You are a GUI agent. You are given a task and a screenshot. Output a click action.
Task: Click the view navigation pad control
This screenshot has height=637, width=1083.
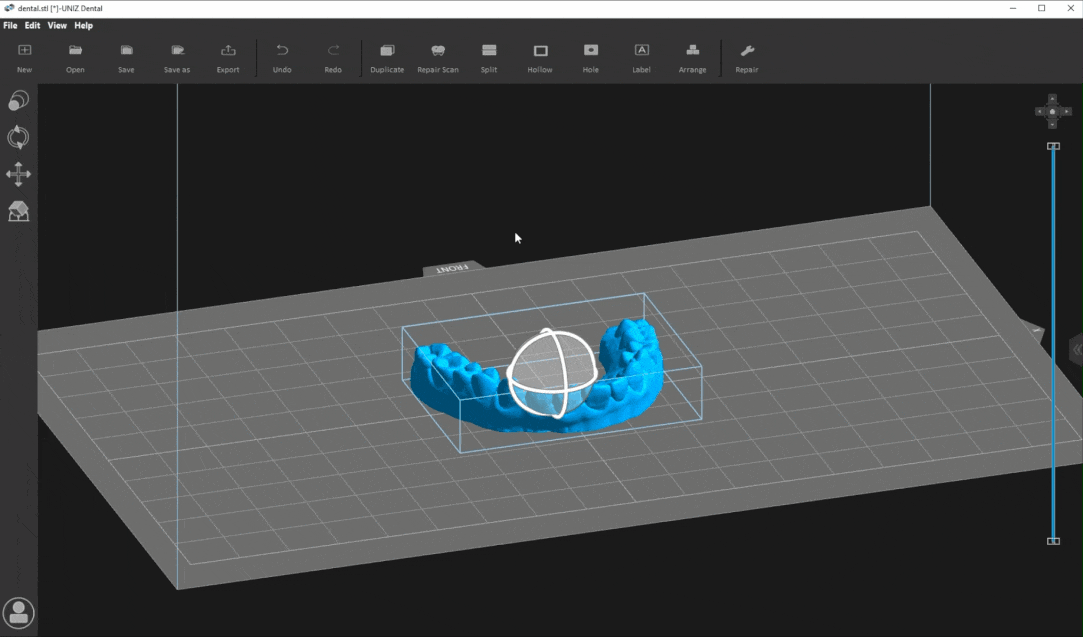coord(1052,112)
